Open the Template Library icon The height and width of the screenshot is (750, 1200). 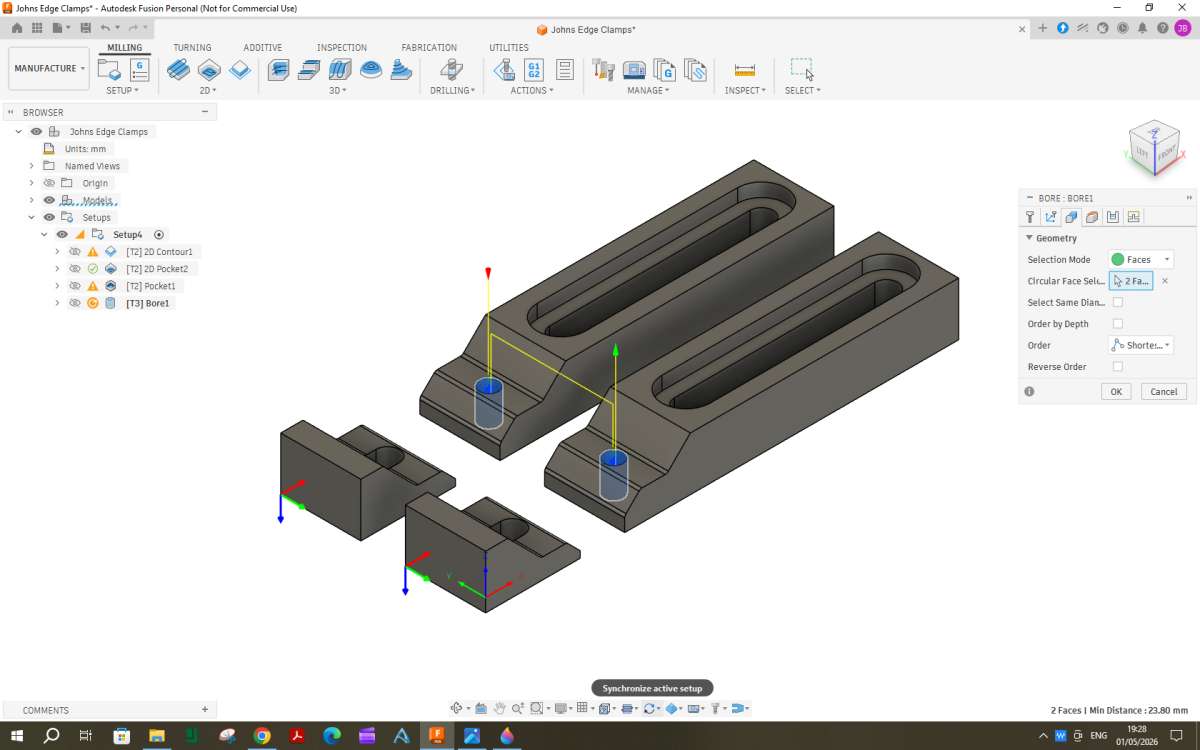coord(696,70)
